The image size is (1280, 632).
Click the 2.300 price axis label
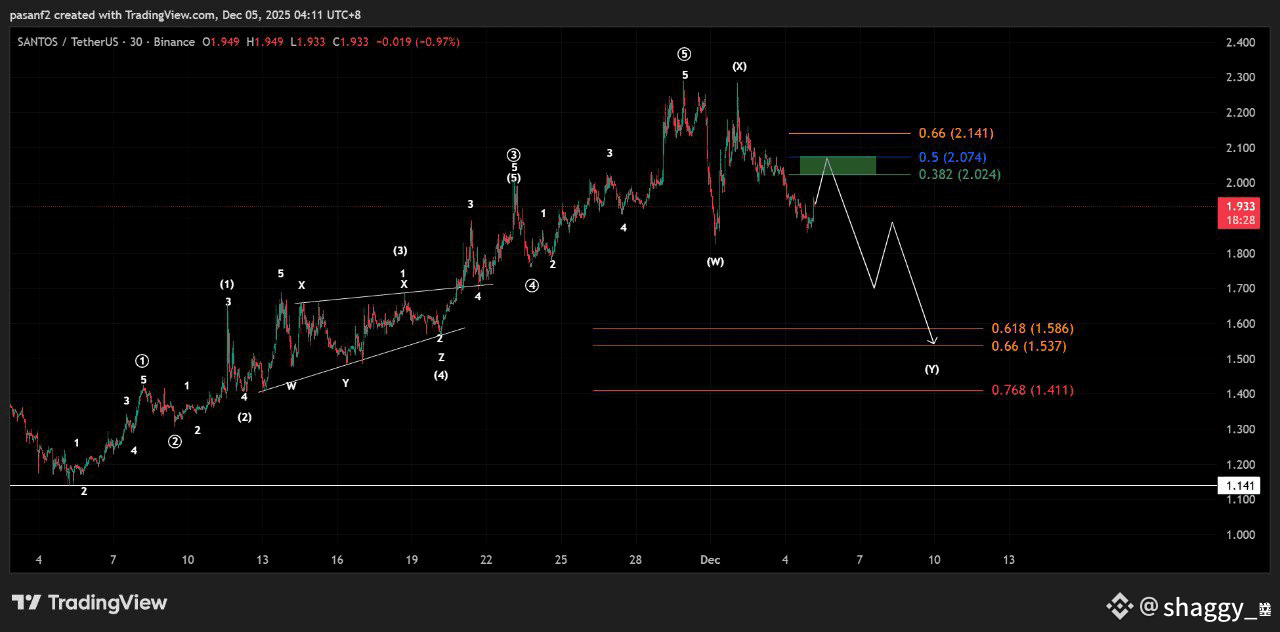point(1240,77)
